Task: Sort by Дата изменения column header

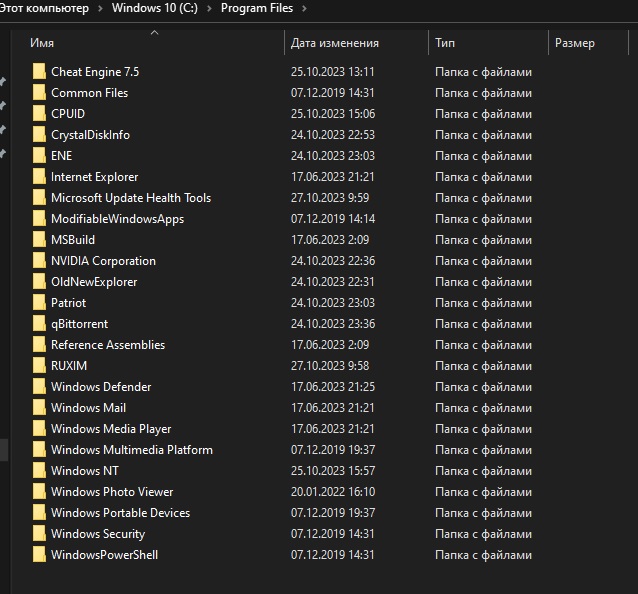Action: click(334, 43)
